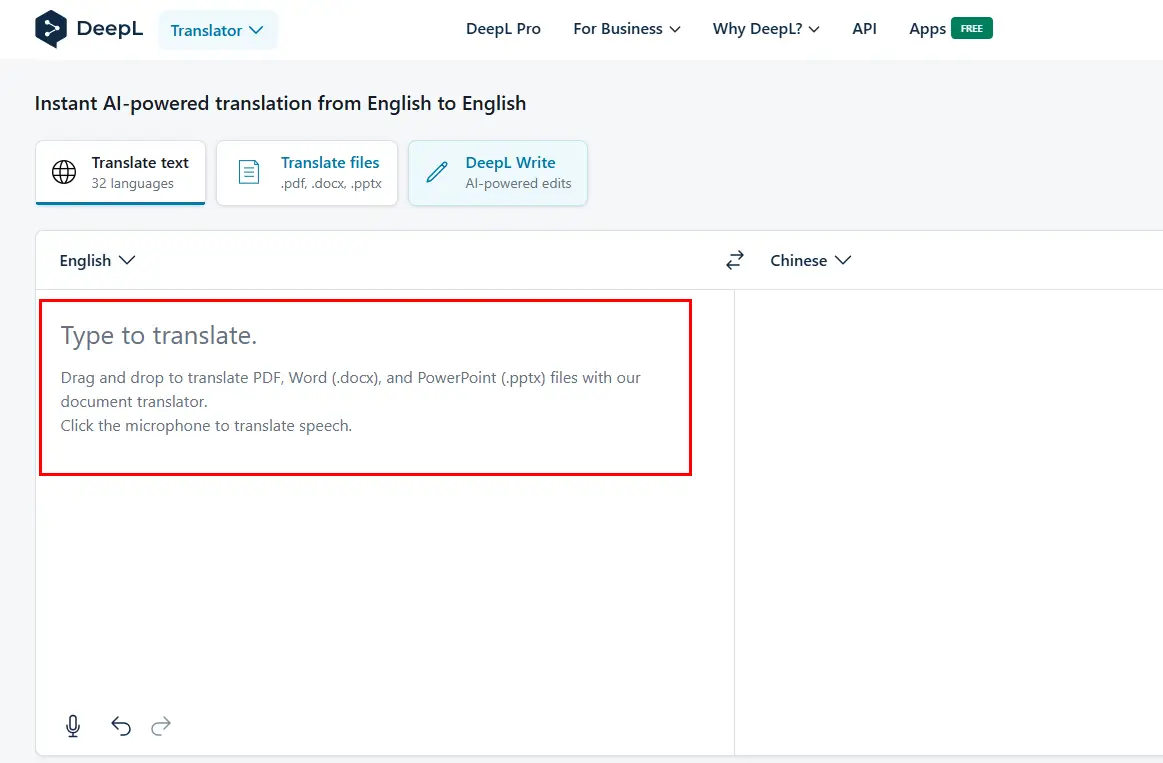Switch to the DeepL Write tab
1163x763 pixels.
tap(498, 173)
